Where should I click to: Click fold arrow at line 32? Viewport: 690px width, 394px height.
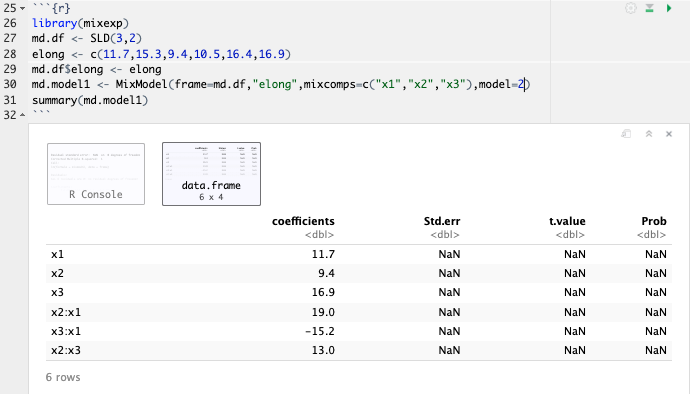[22, 115]
